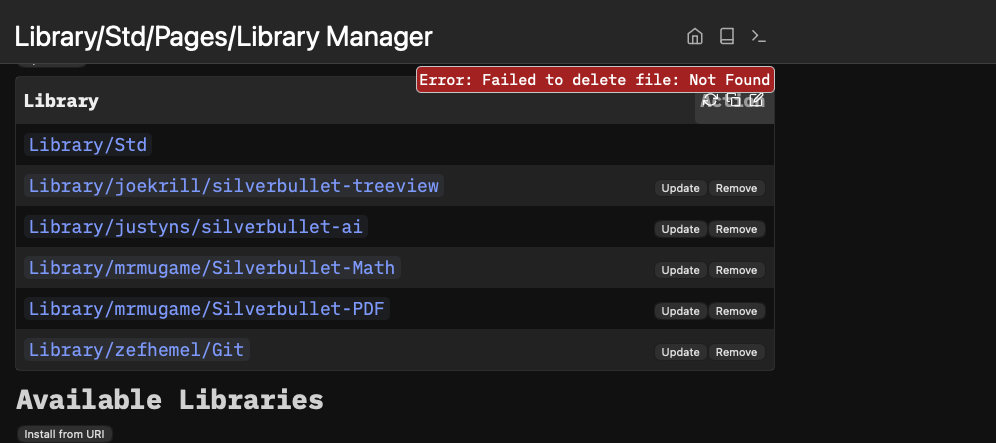The height and width of the screenshot is (443, 996).
Task: Update the zefhemel/Git library
Action: coord(681,352)
